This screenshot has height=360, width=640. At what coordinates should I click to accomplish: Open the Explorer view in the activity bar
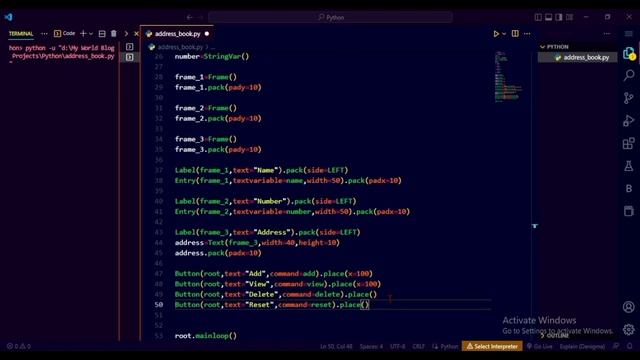(x=629, y=53)
